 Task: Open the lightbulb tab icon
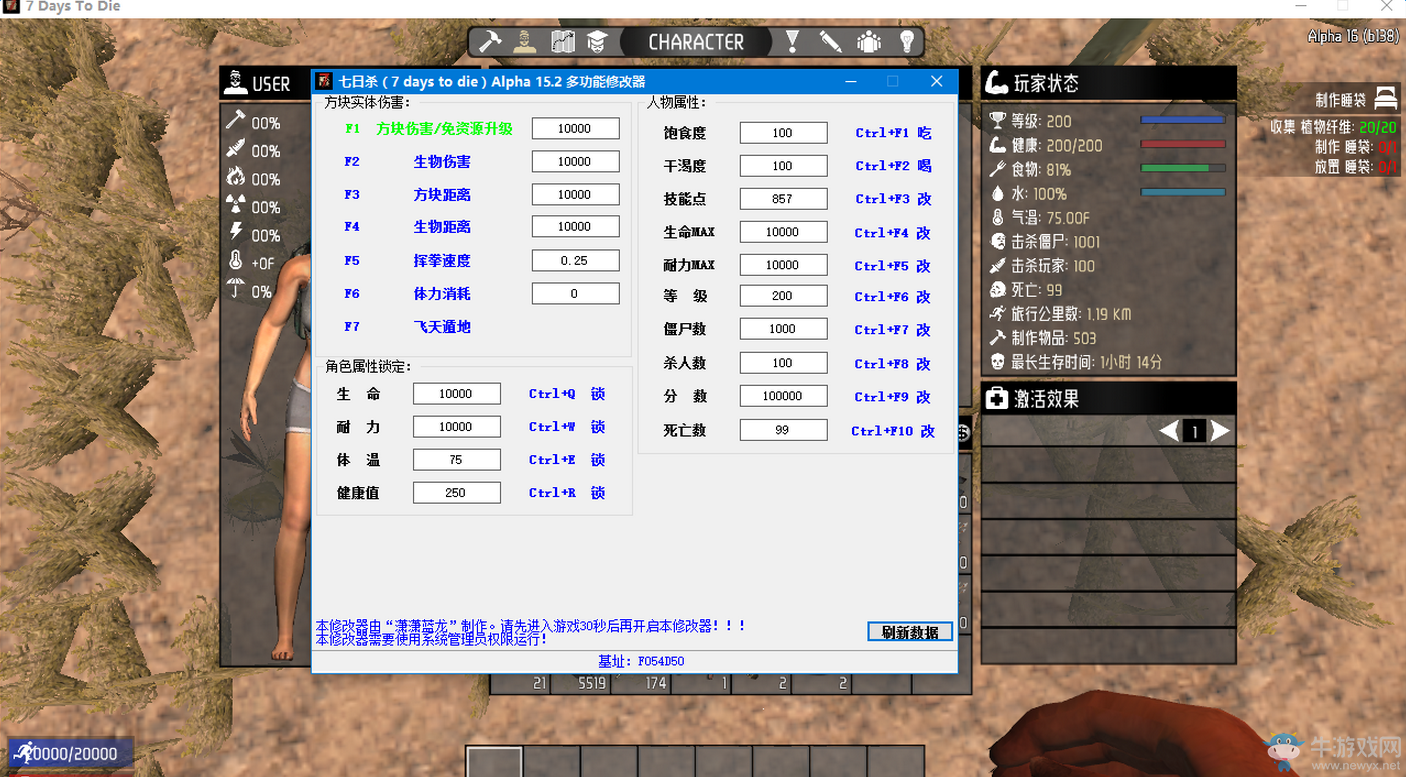tap(907, 42)
